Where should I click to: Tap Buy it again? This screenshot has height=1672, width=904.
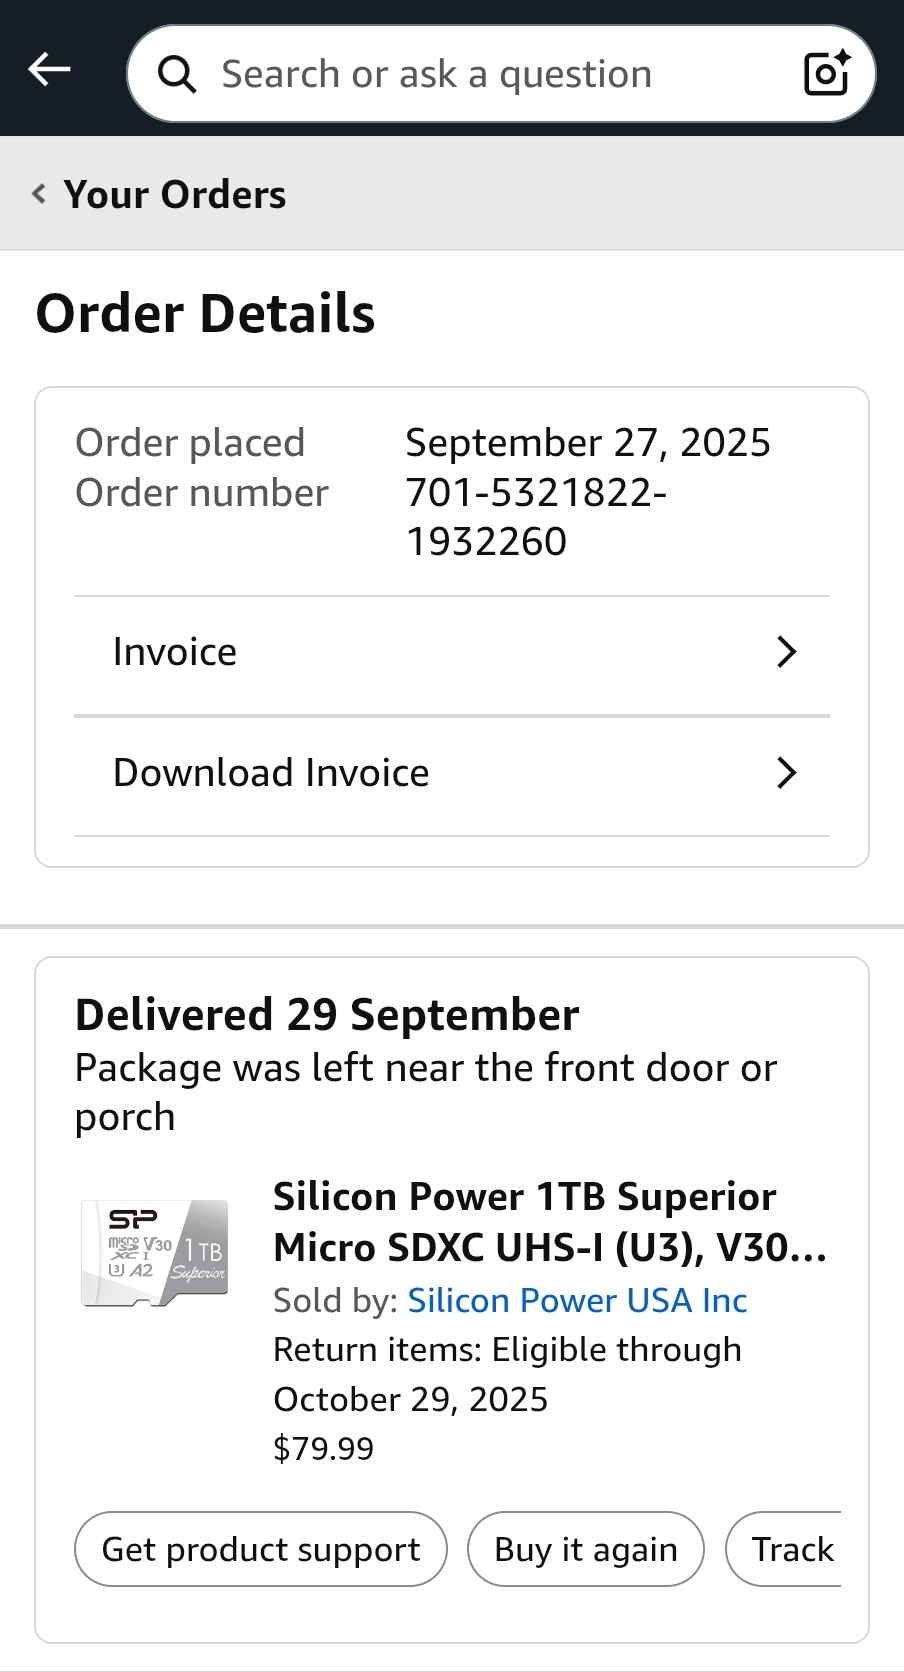pyautogui.click(x=586, y=1549)
